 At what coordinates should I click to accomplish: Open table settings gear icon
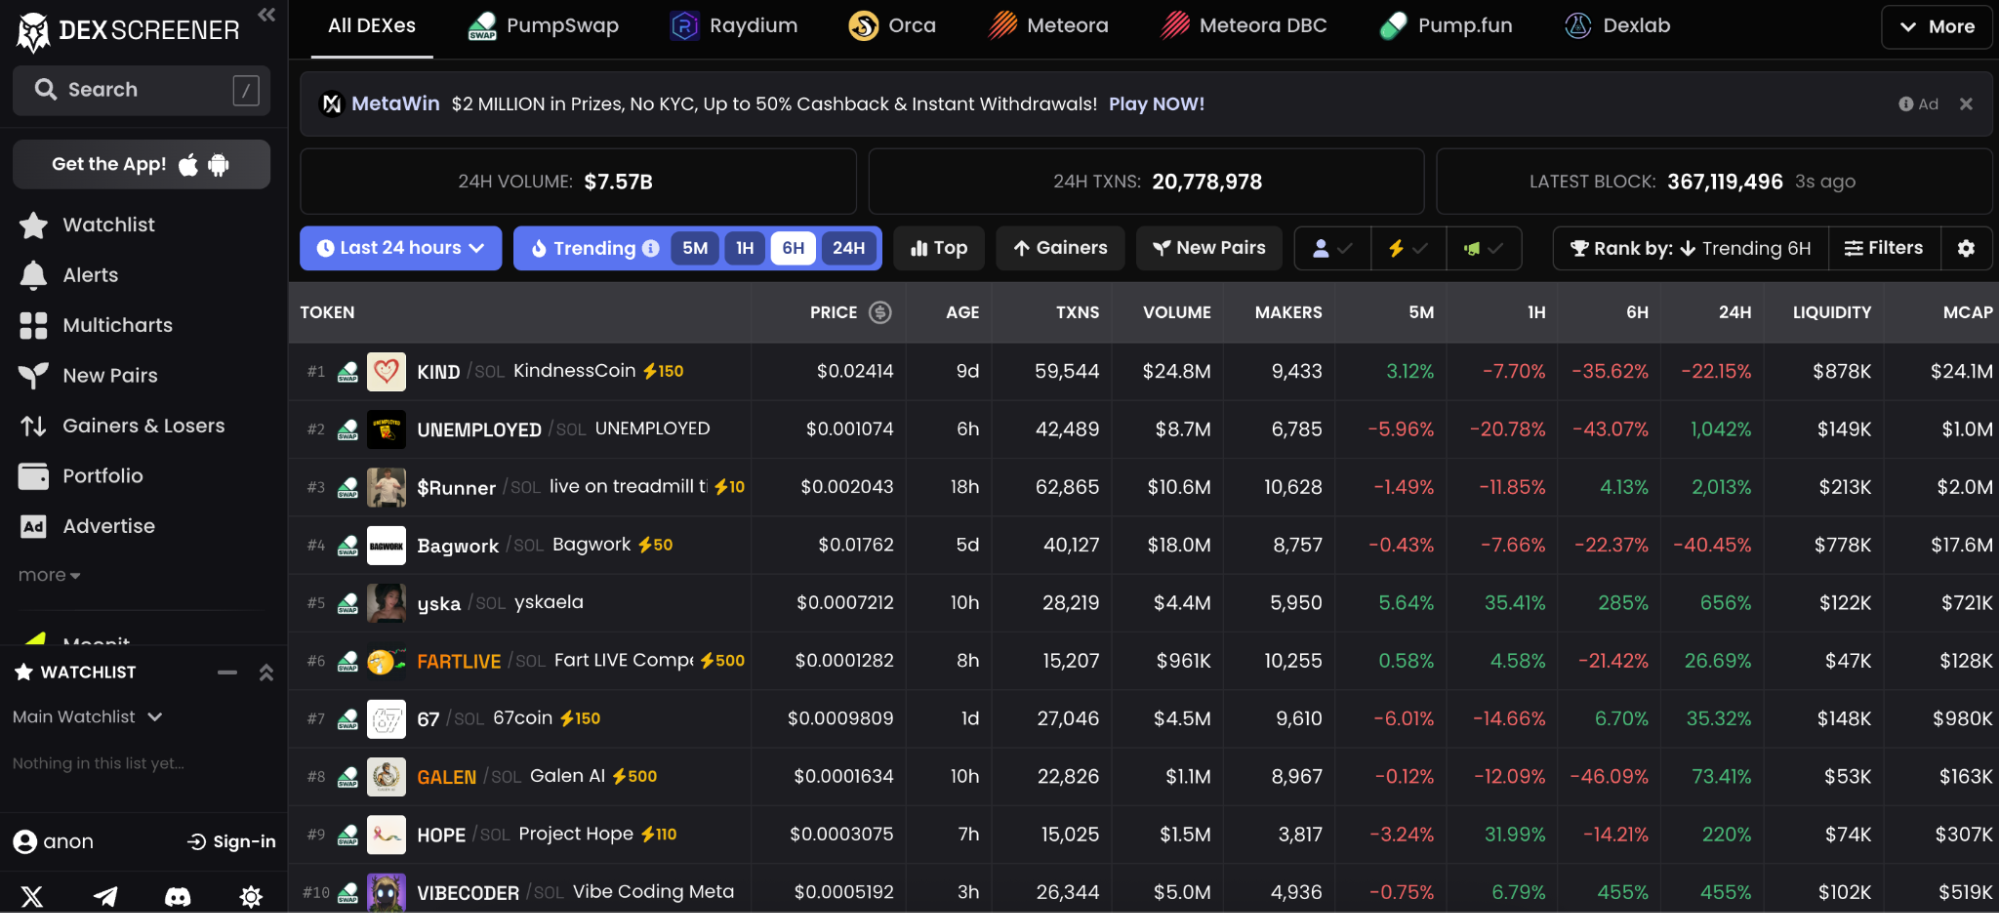(x=1966, y=248)
